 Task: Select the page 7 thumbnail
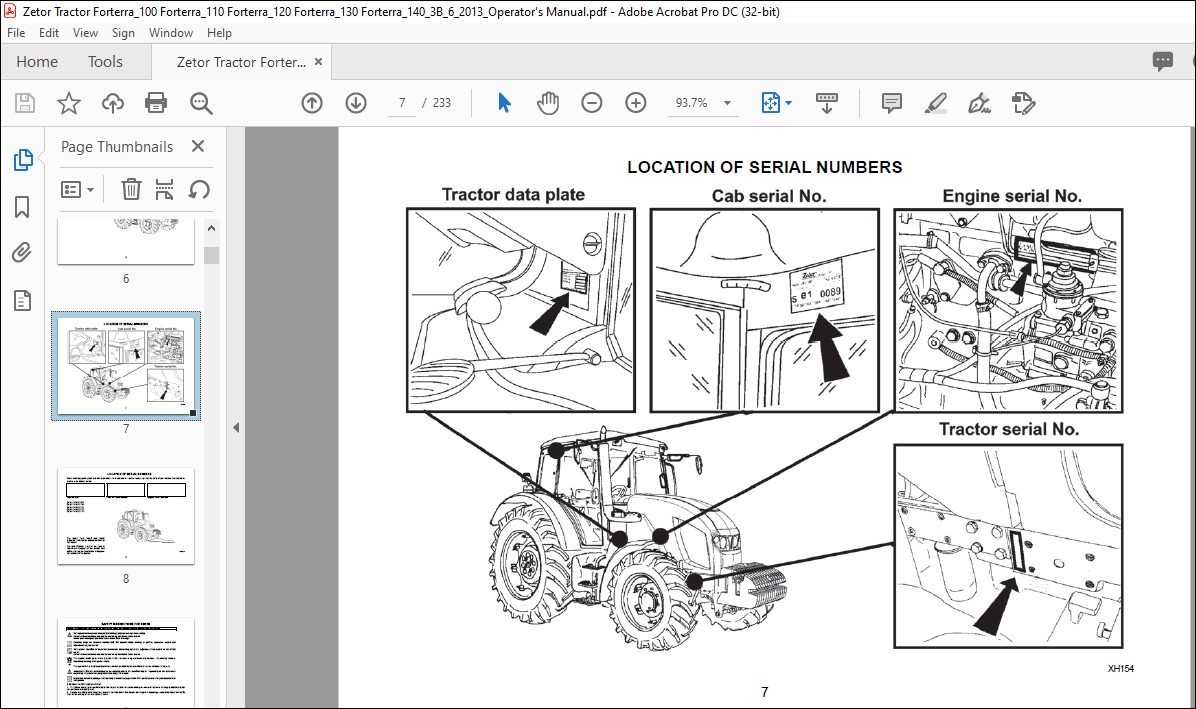point(126,366)
